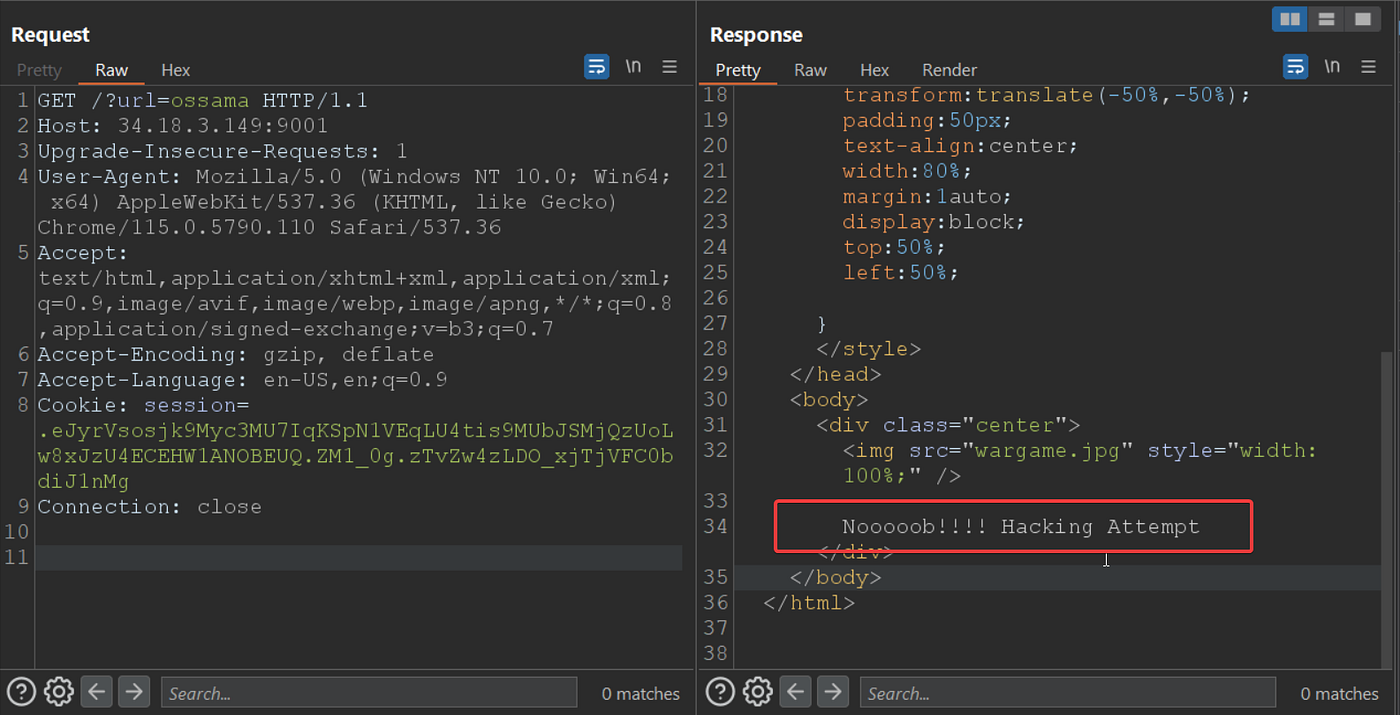Image resolution: width=1400 pixels, height=715 pixels.
Task: Open Response panel hamburger options menu
Action: [1369, 67]
